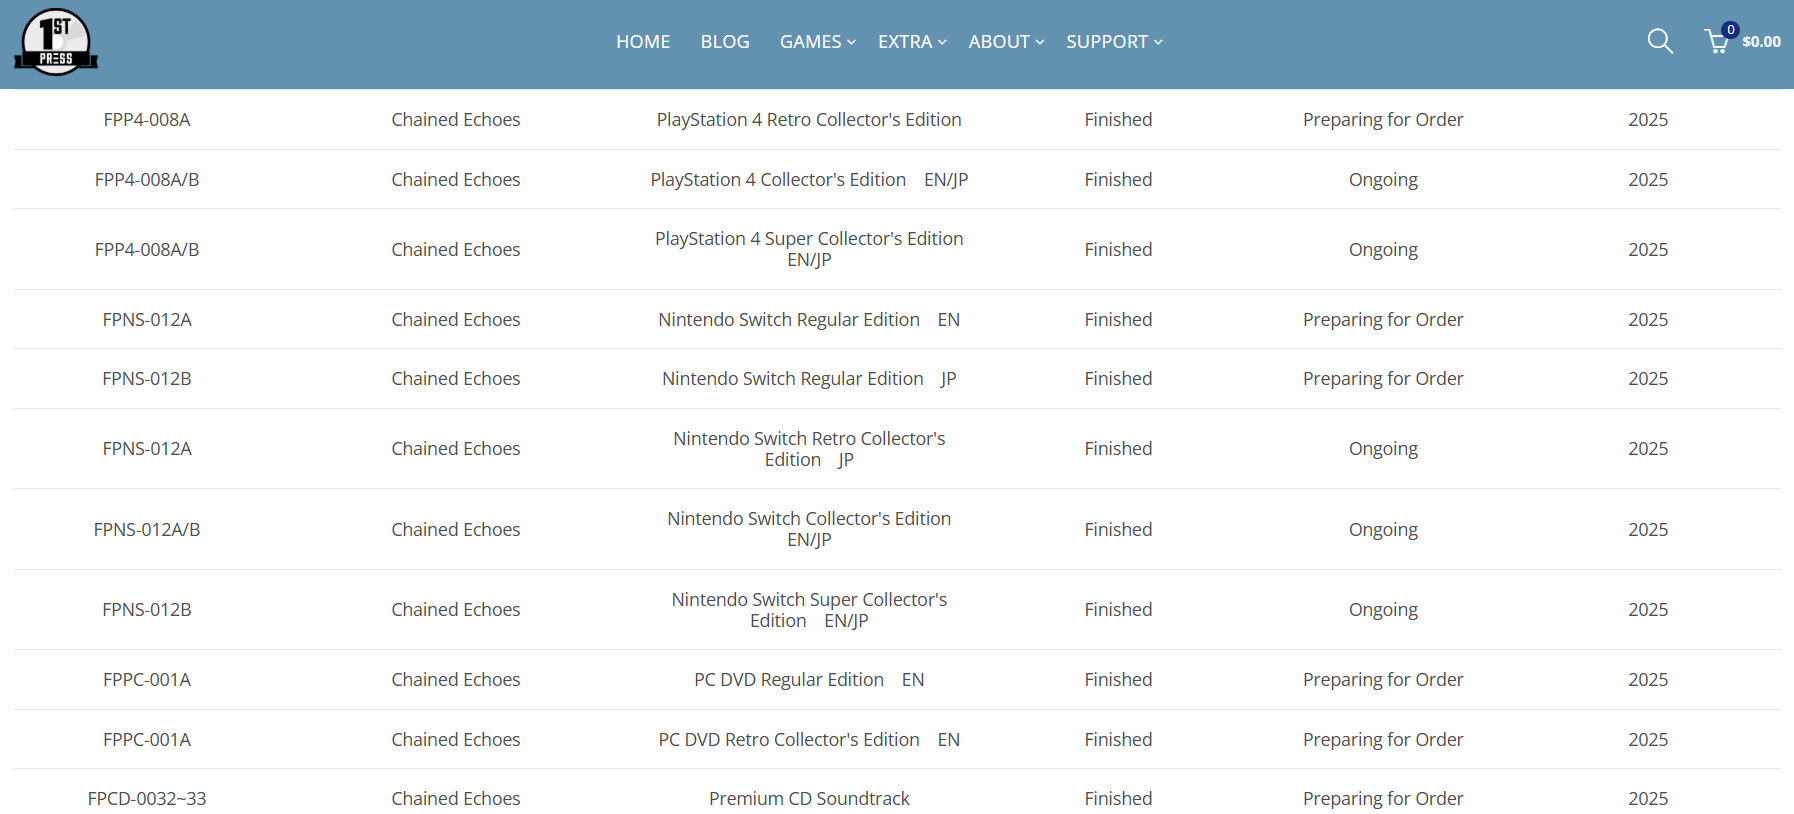Select PlayStation 4 Retro Collector's Edition text
The image size is (1794, 814).
809,120
